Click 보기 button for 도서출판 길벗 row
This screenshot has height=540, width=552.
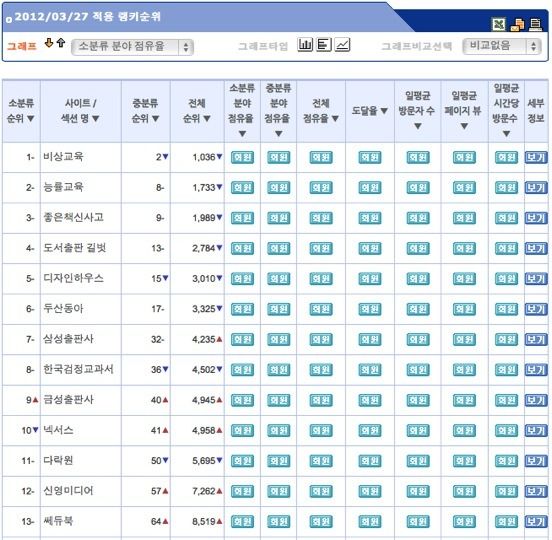point(536,249)
